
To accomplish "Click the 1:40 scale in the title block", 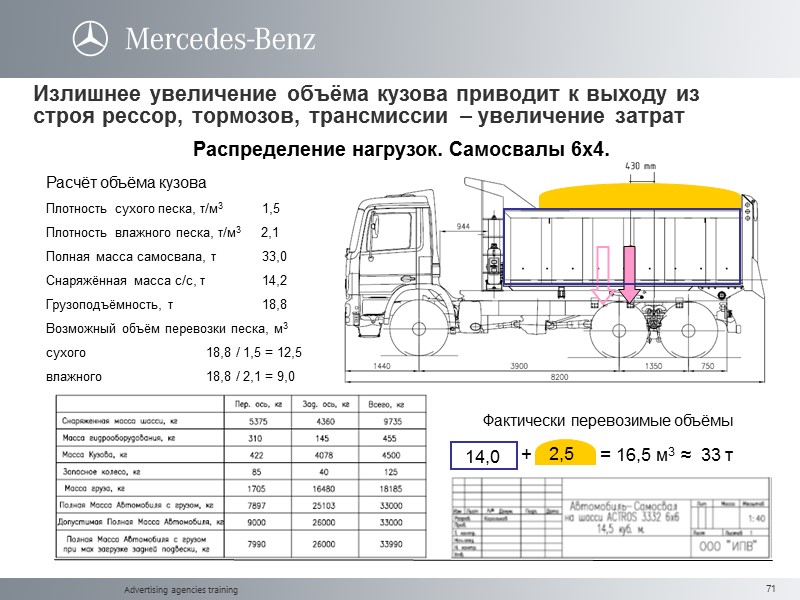I will (756, 518).
